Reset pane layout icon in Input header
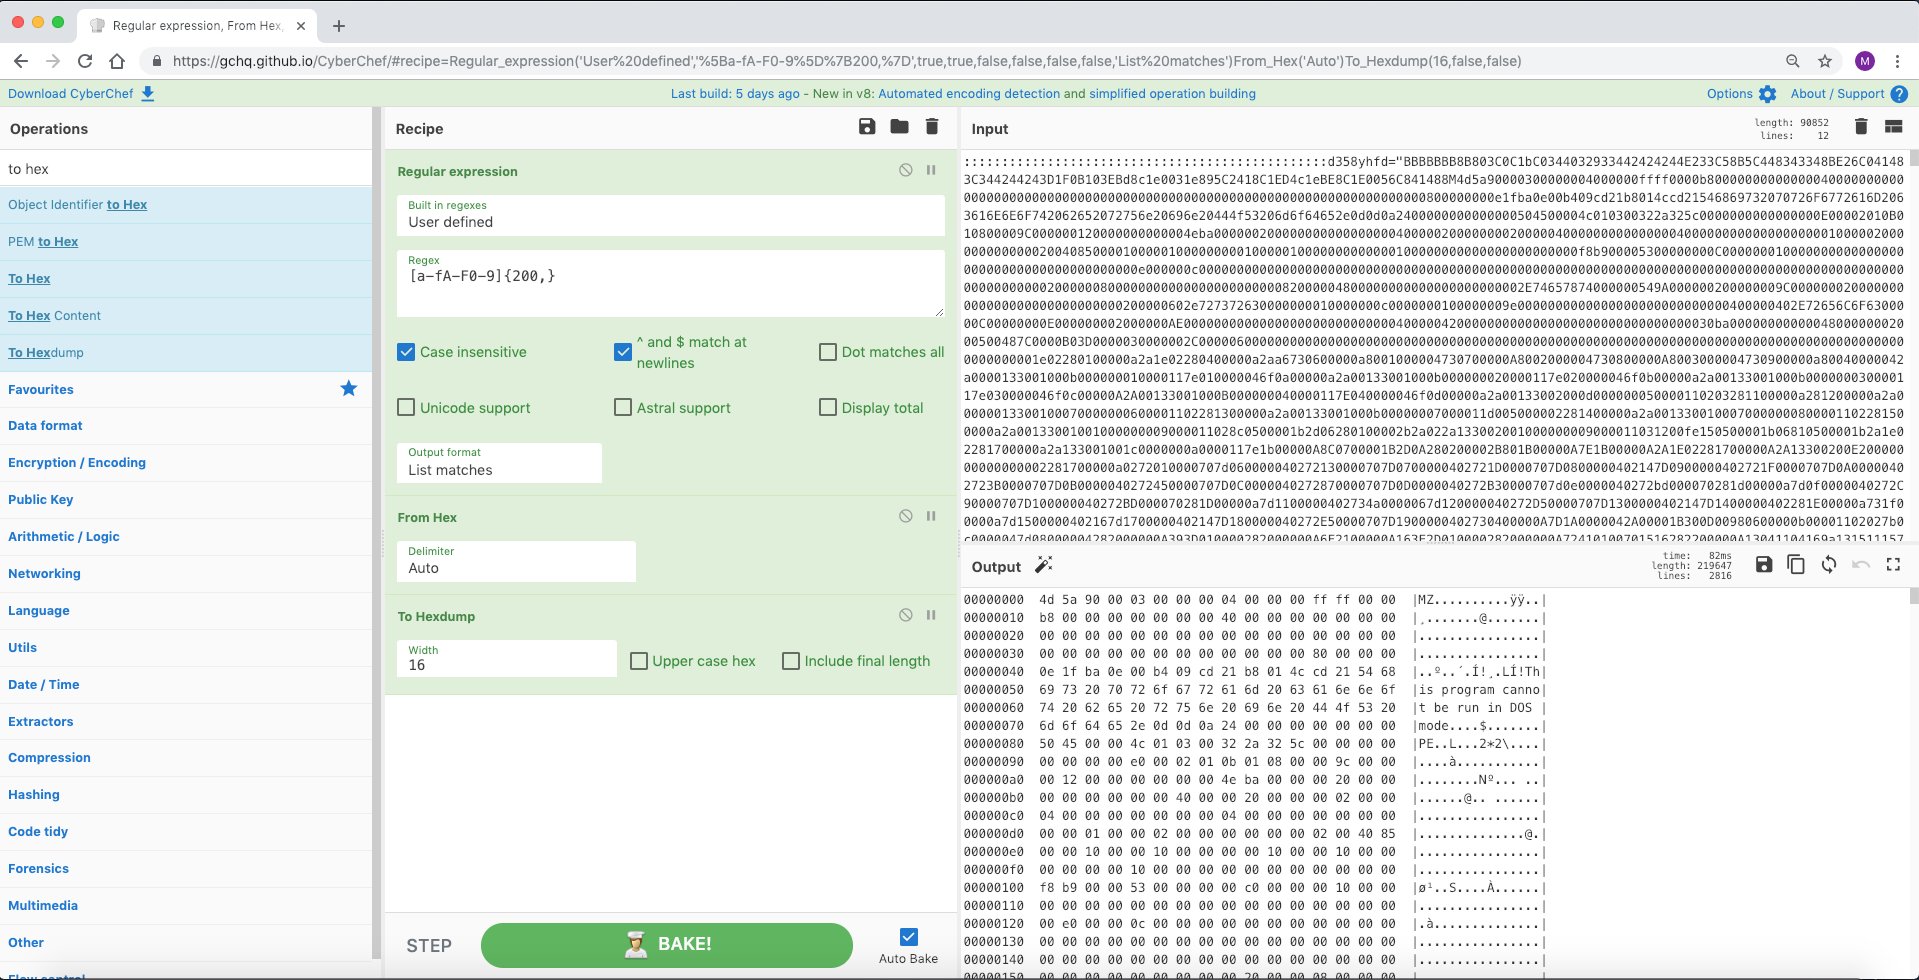 pos(1893,126)
